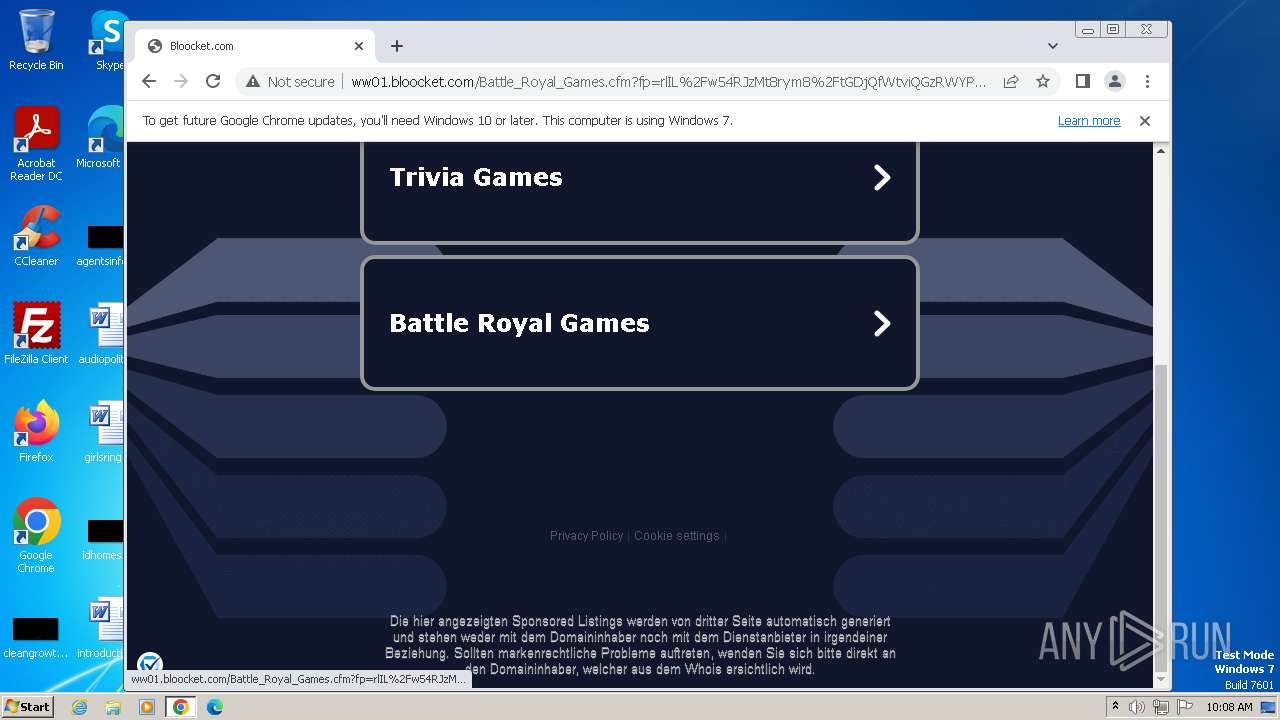The height and width of the screenshot is (720, 1280).
Task: Open FileZilla Client desktop shortcut
Action: (x=36, y=333)
